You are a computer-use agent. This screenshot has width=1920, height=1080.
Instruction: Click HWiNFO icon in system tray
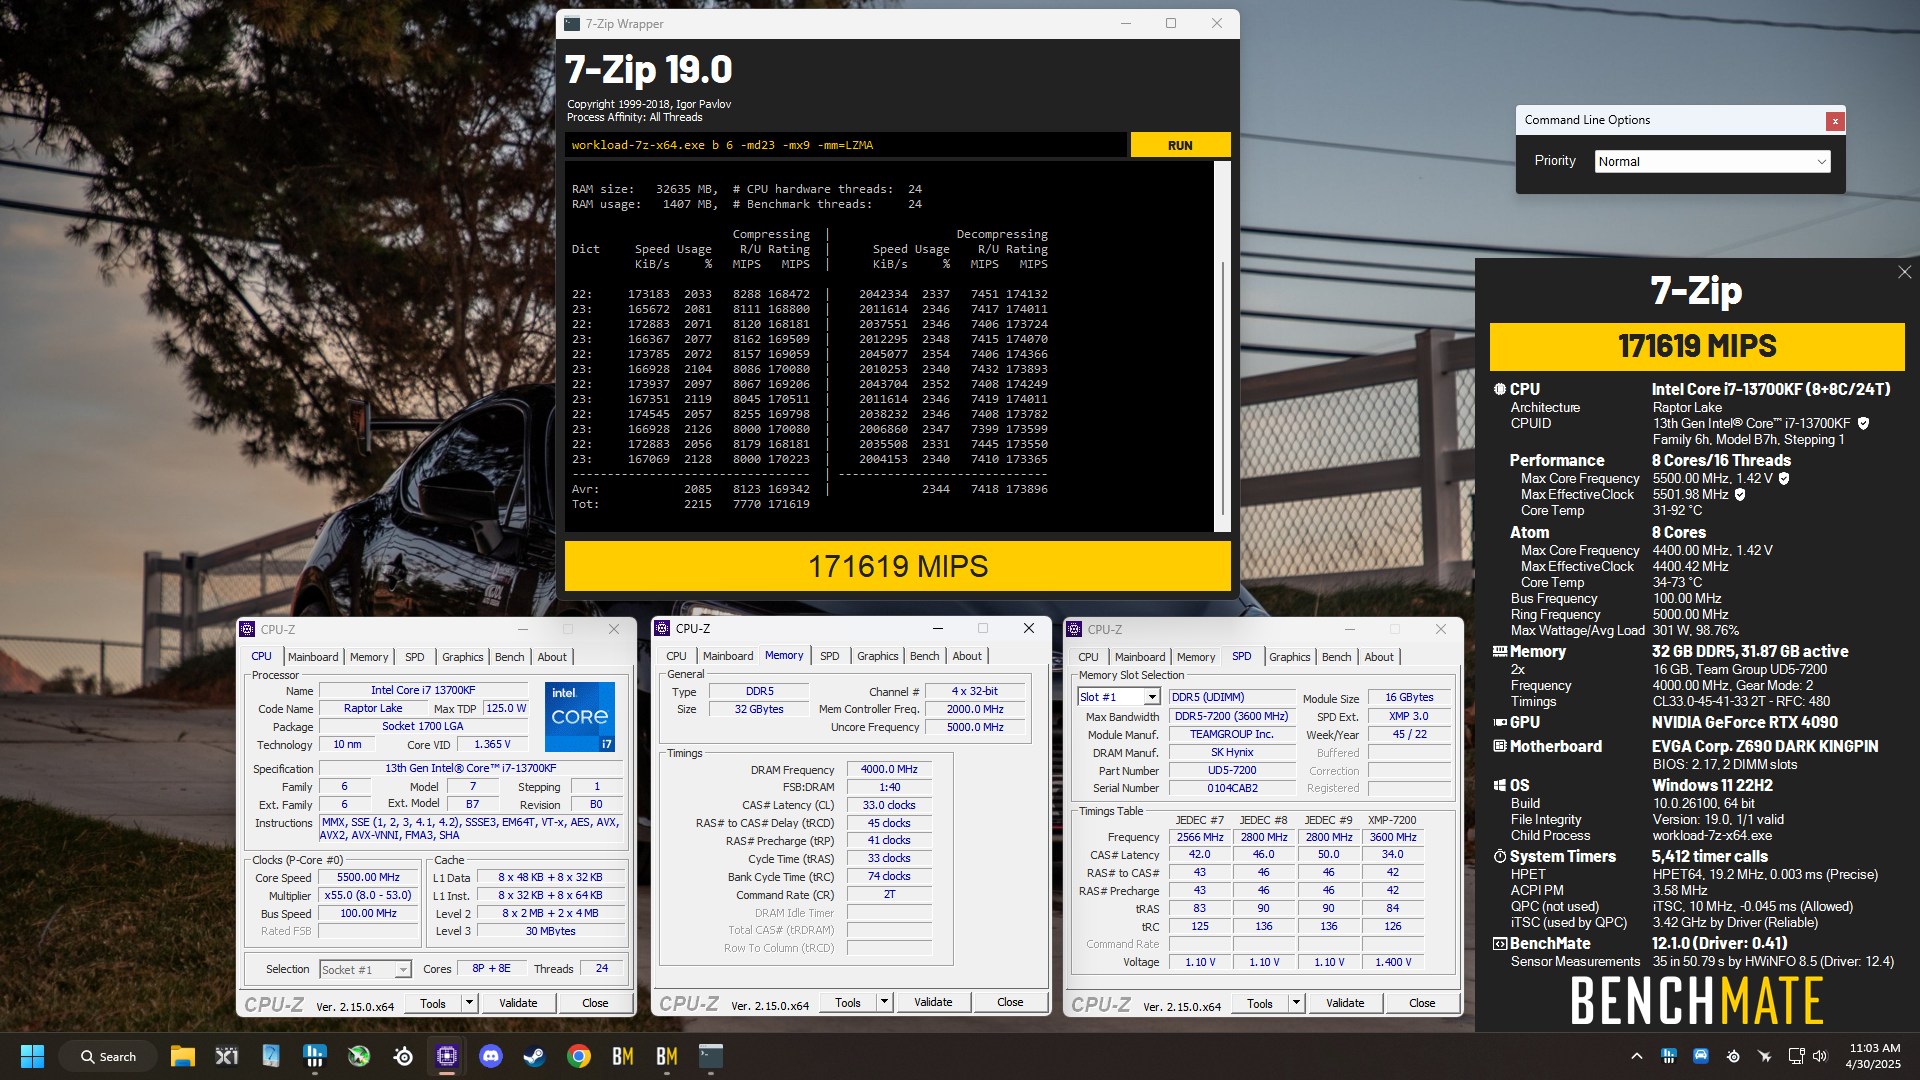pos(1669,1056)
